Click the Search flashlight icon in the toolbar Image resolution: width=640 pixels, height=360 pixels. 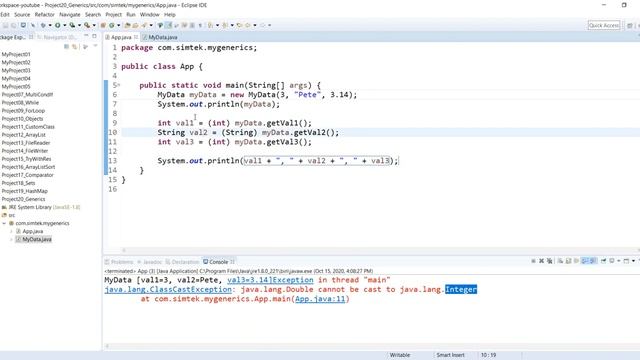144,25
